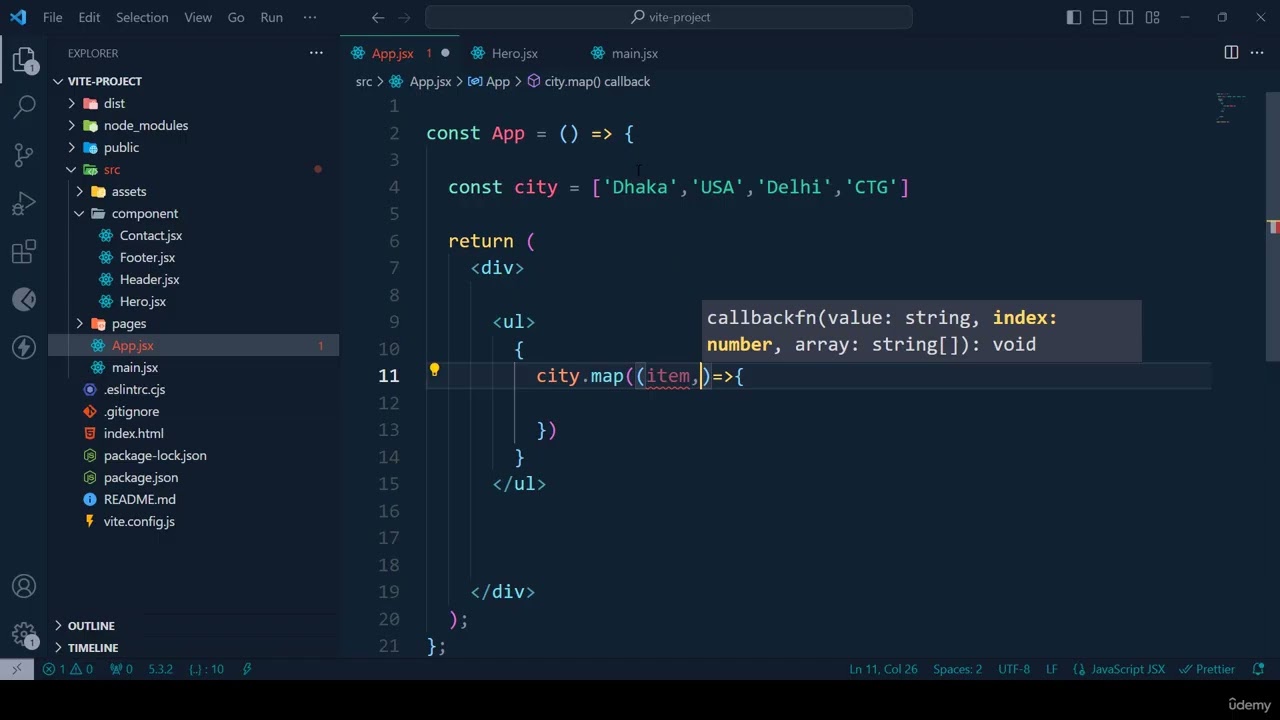The height and width of the screenshot is (720, 1280).
Task: Open the Selection menu
Action: pyautogui.click(x=142, y=17)
